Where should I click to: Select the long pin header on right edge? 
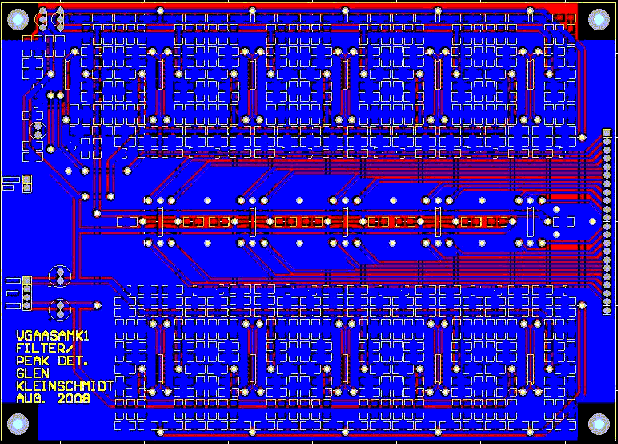[x=607, y=221]
